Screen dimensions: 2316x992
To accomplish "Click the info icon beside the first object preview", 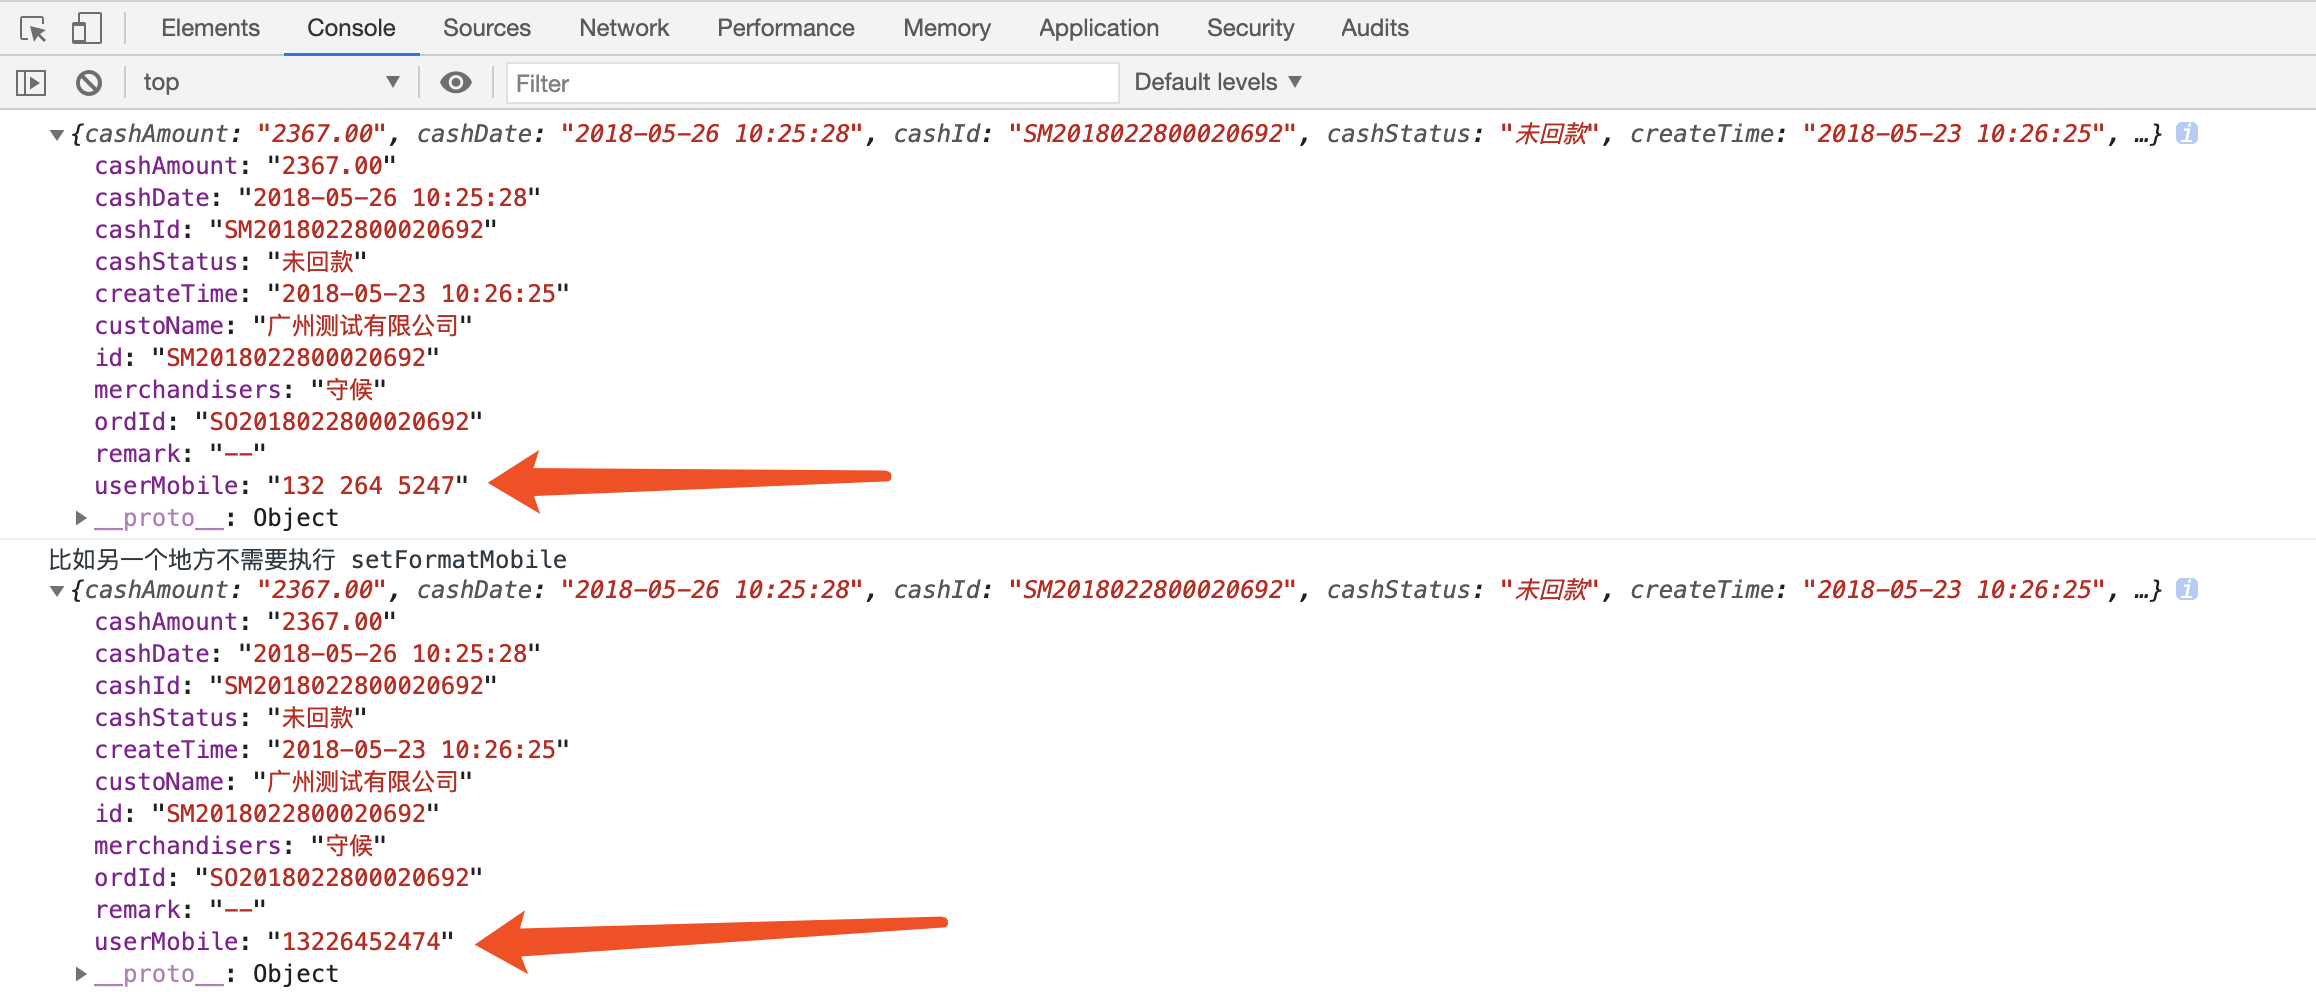I will point(2187,133).
